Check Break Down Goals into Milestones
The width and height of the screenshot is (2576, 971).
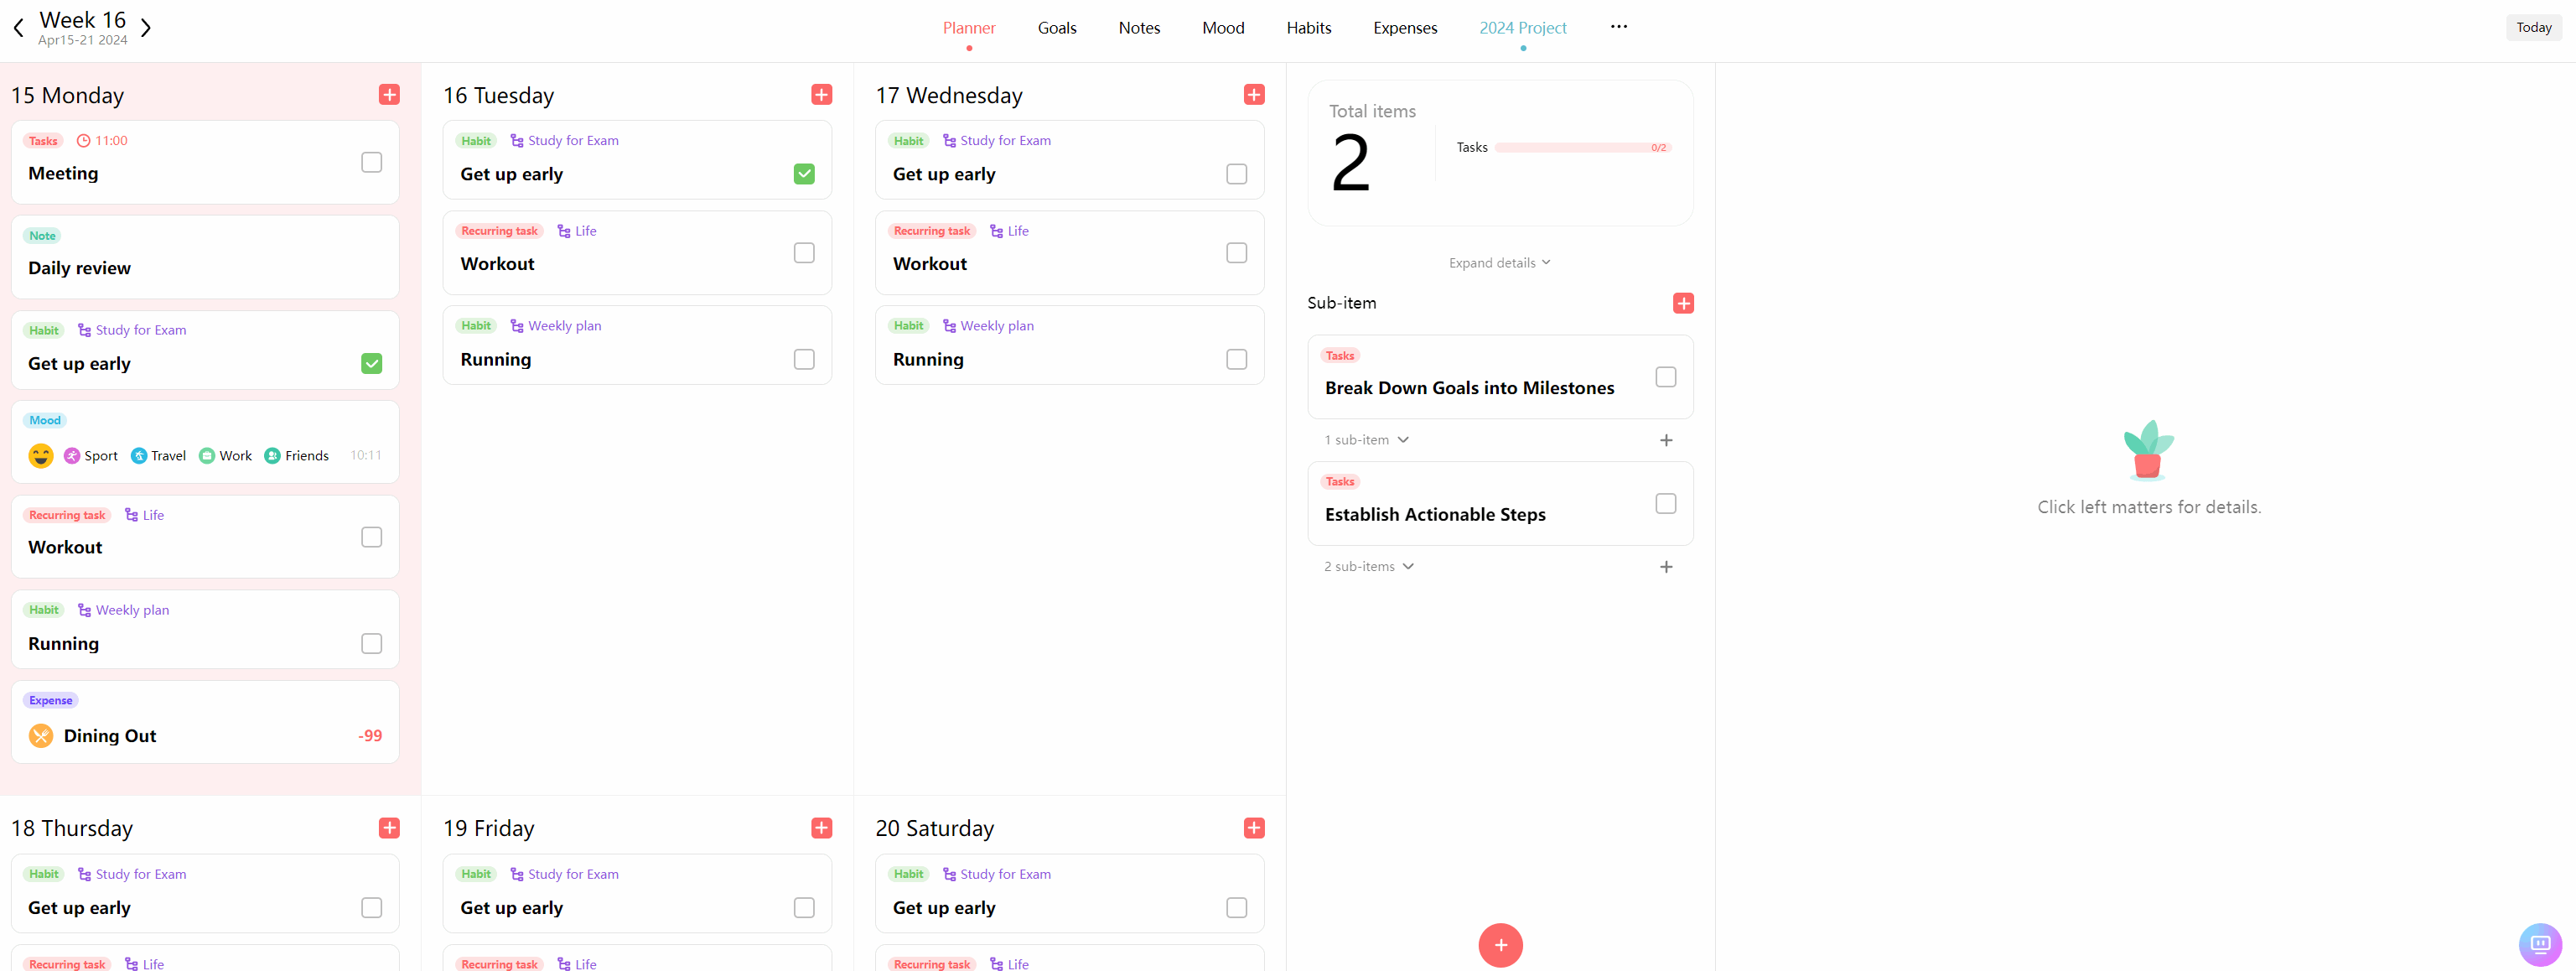(x=1665, y=377)
